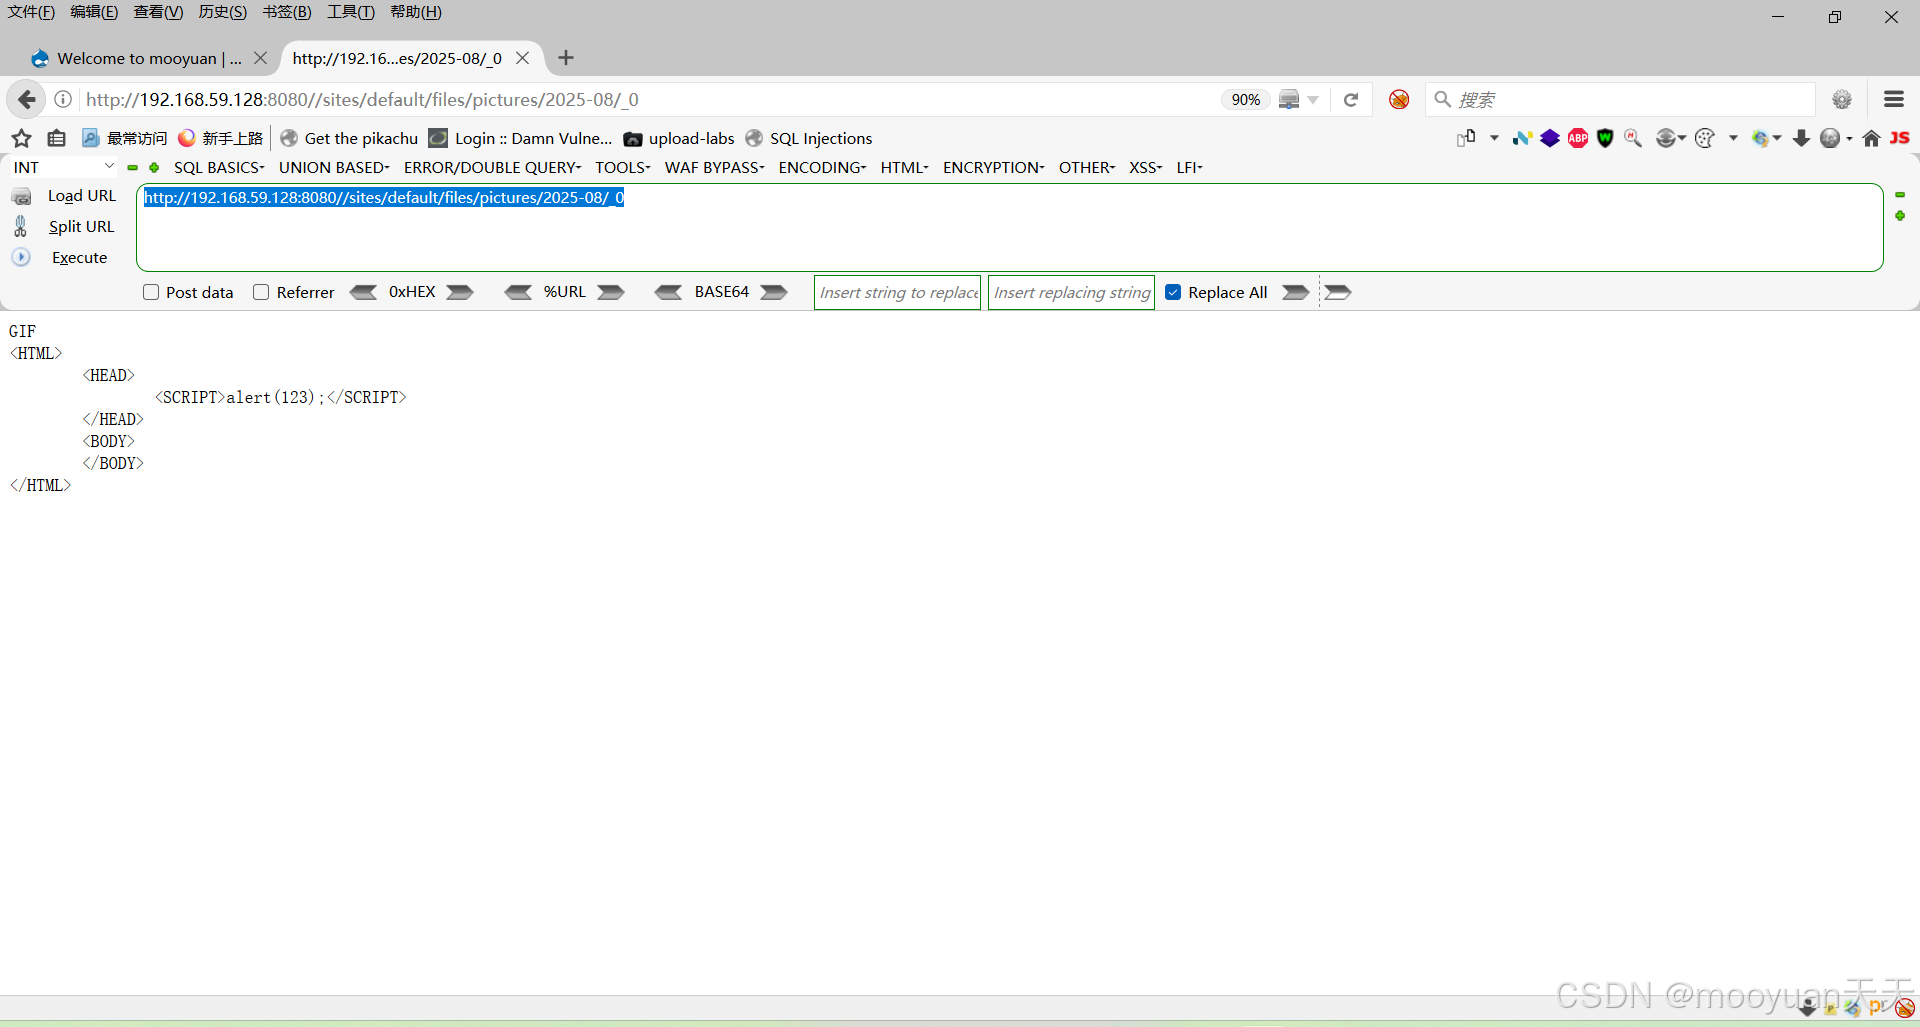Expand the ENCRYPTION menu

pos(993,167)
